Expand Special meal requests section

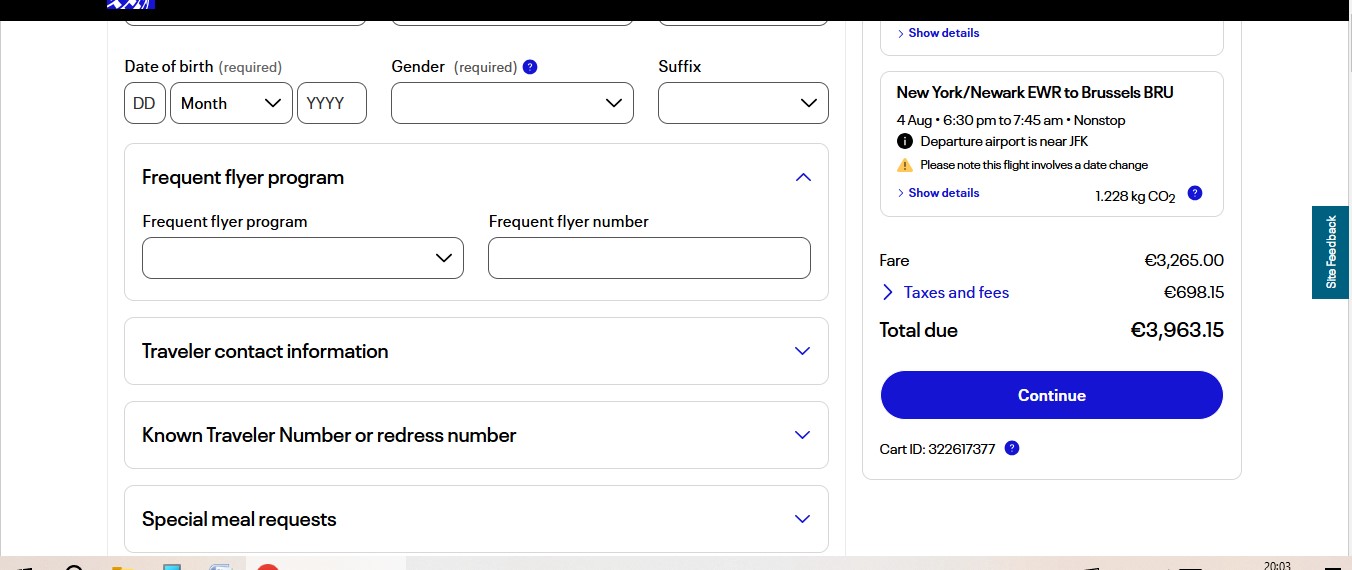802,519
